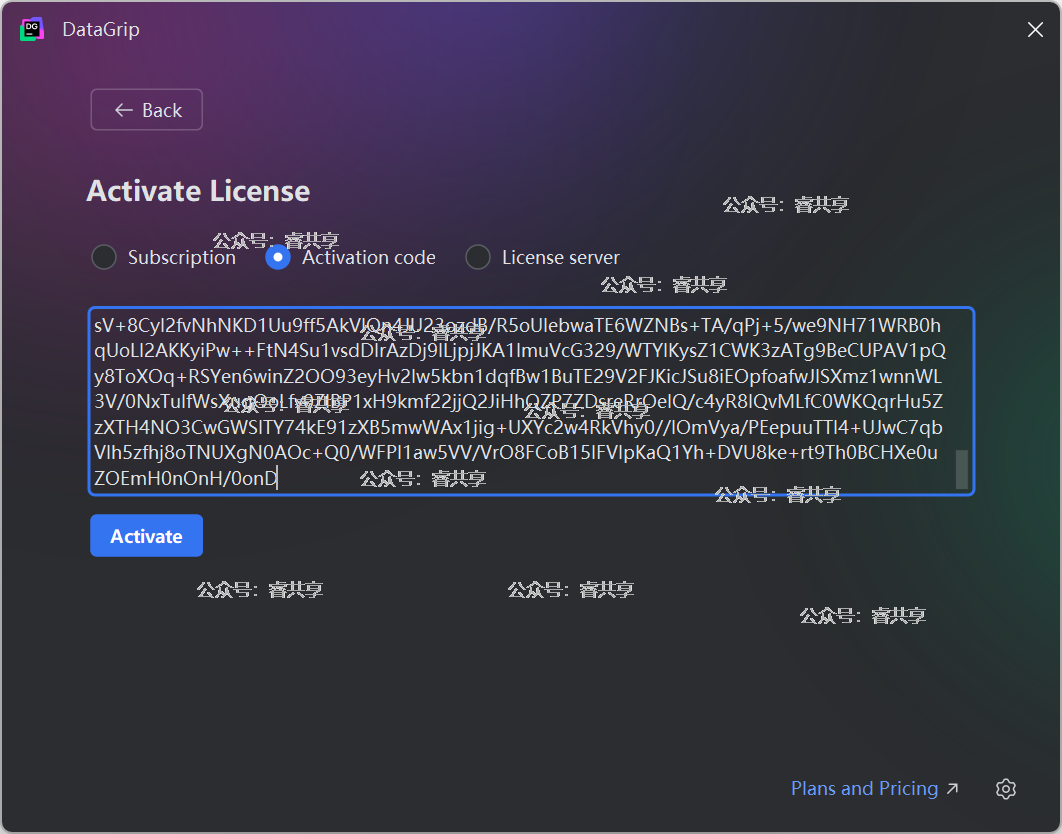Open the Plans and Pricing link
The image size is (1062, 834).
(874, 789)
